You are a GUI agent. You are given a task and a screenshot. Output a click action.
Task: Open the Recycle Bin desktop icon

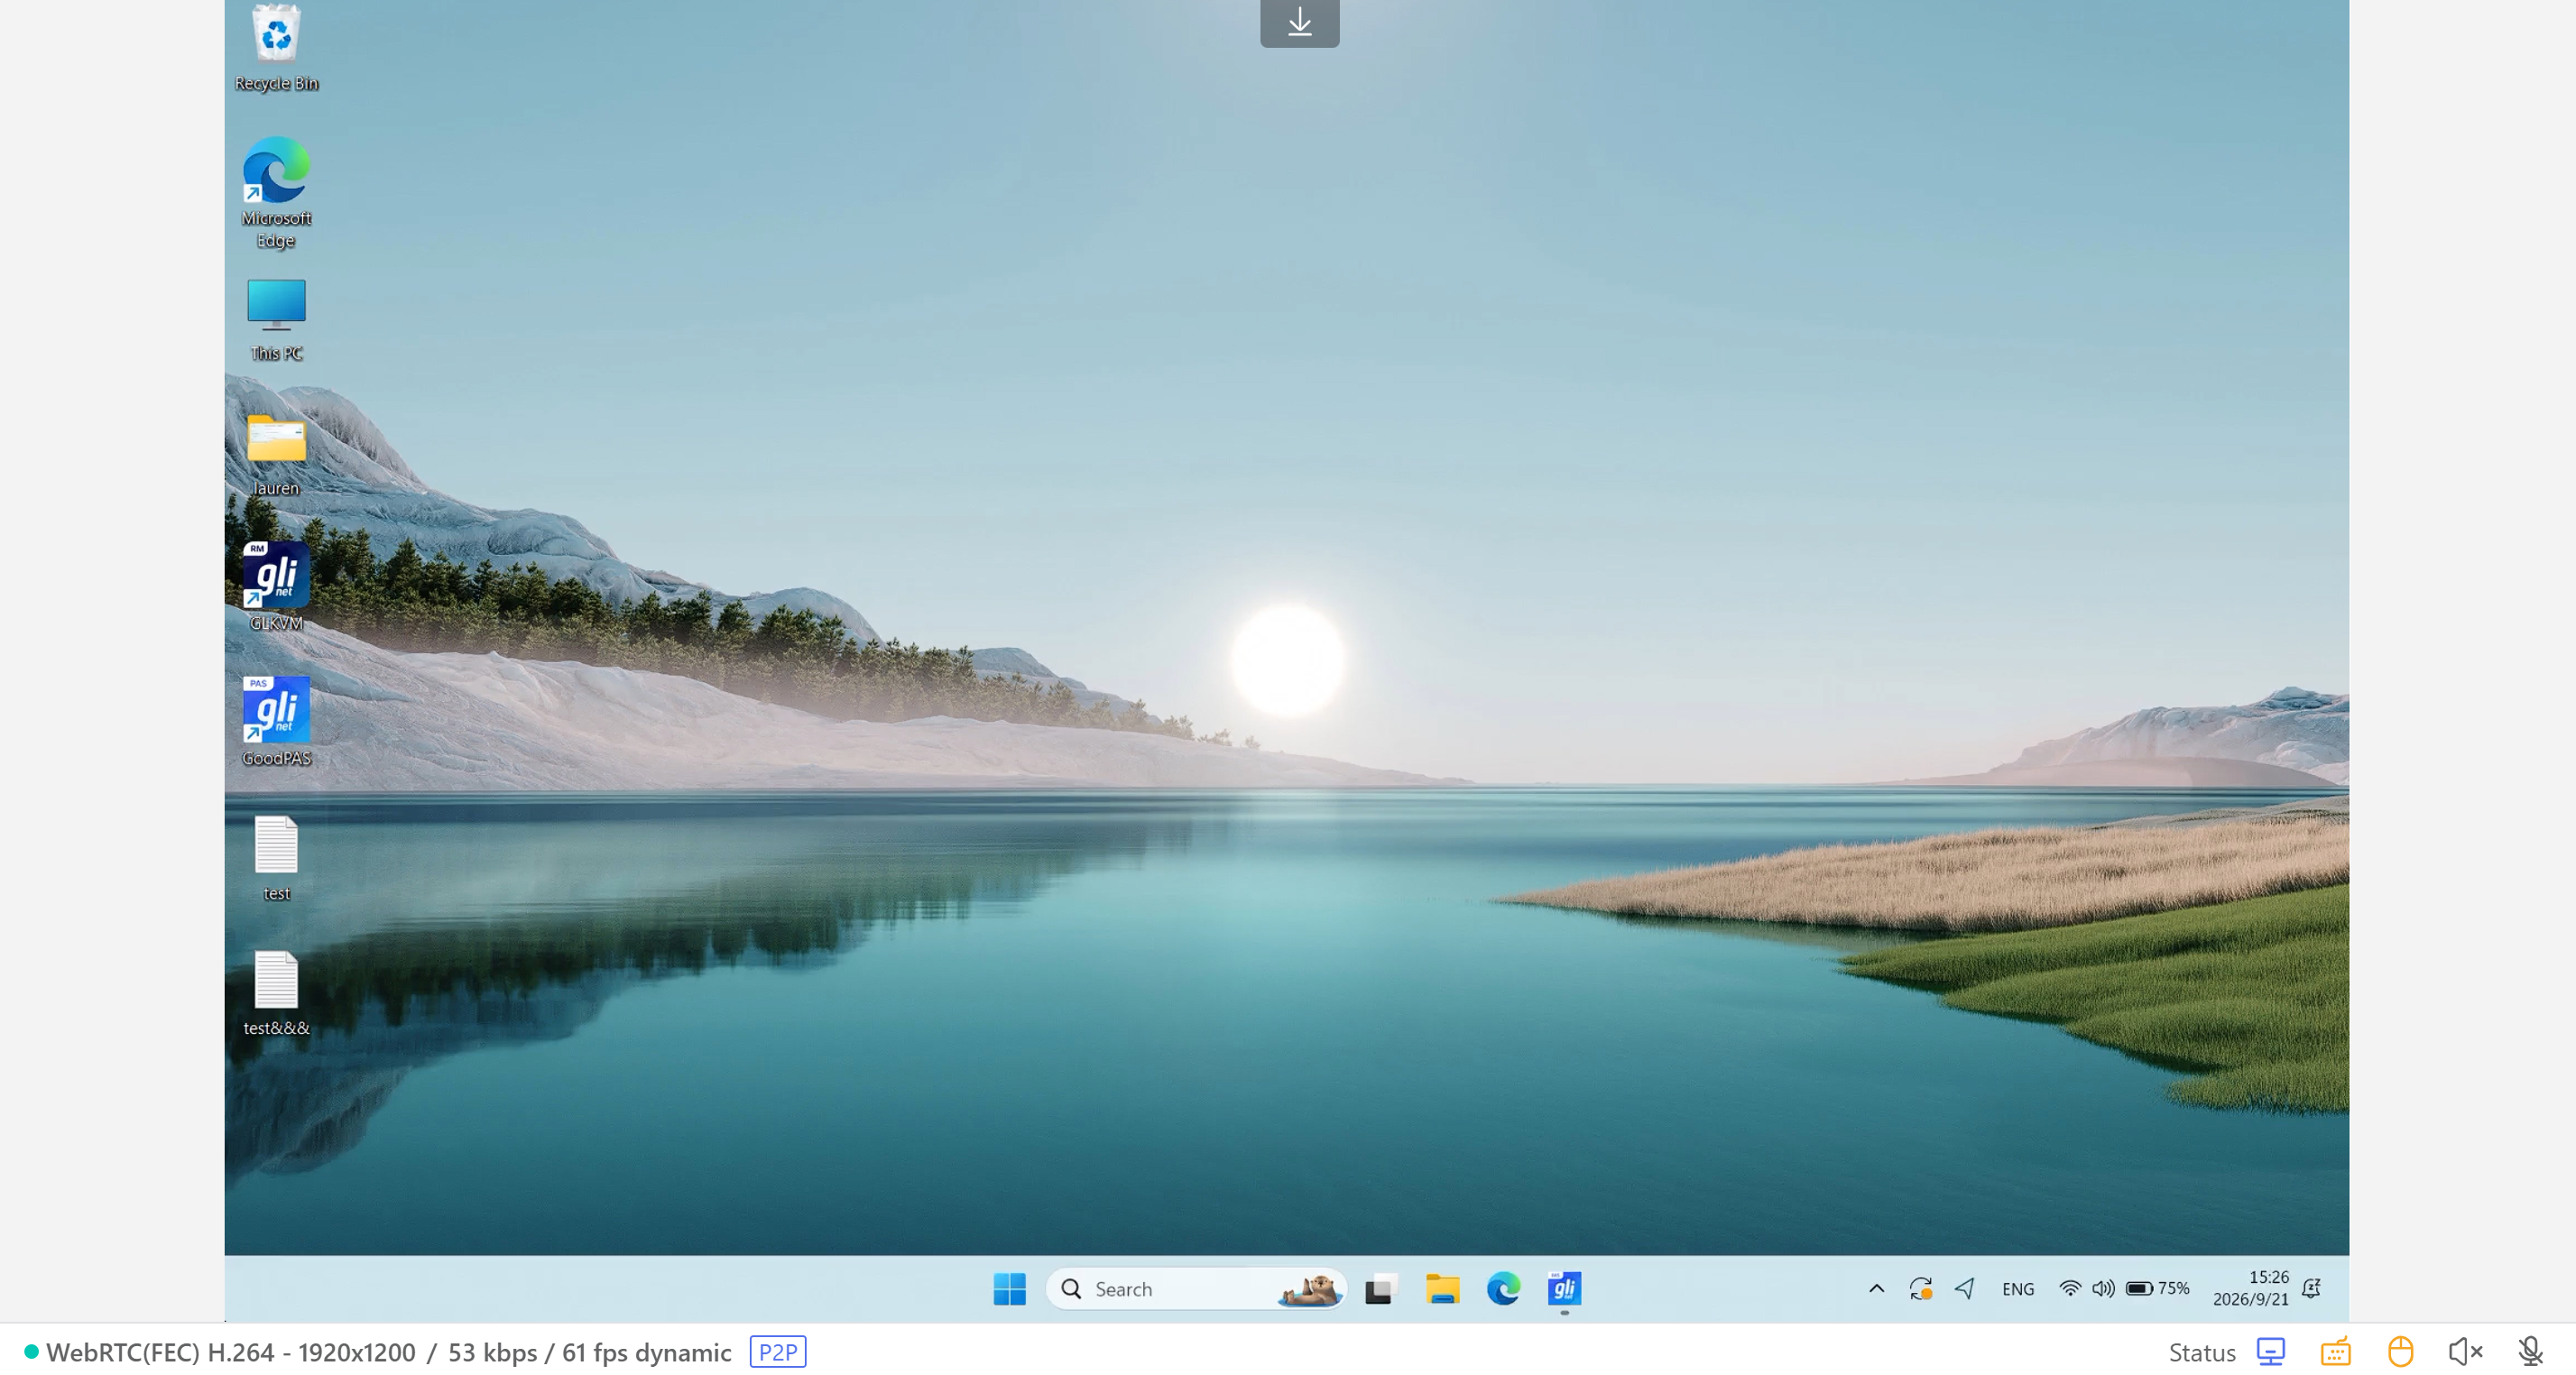tap(276, 48)
